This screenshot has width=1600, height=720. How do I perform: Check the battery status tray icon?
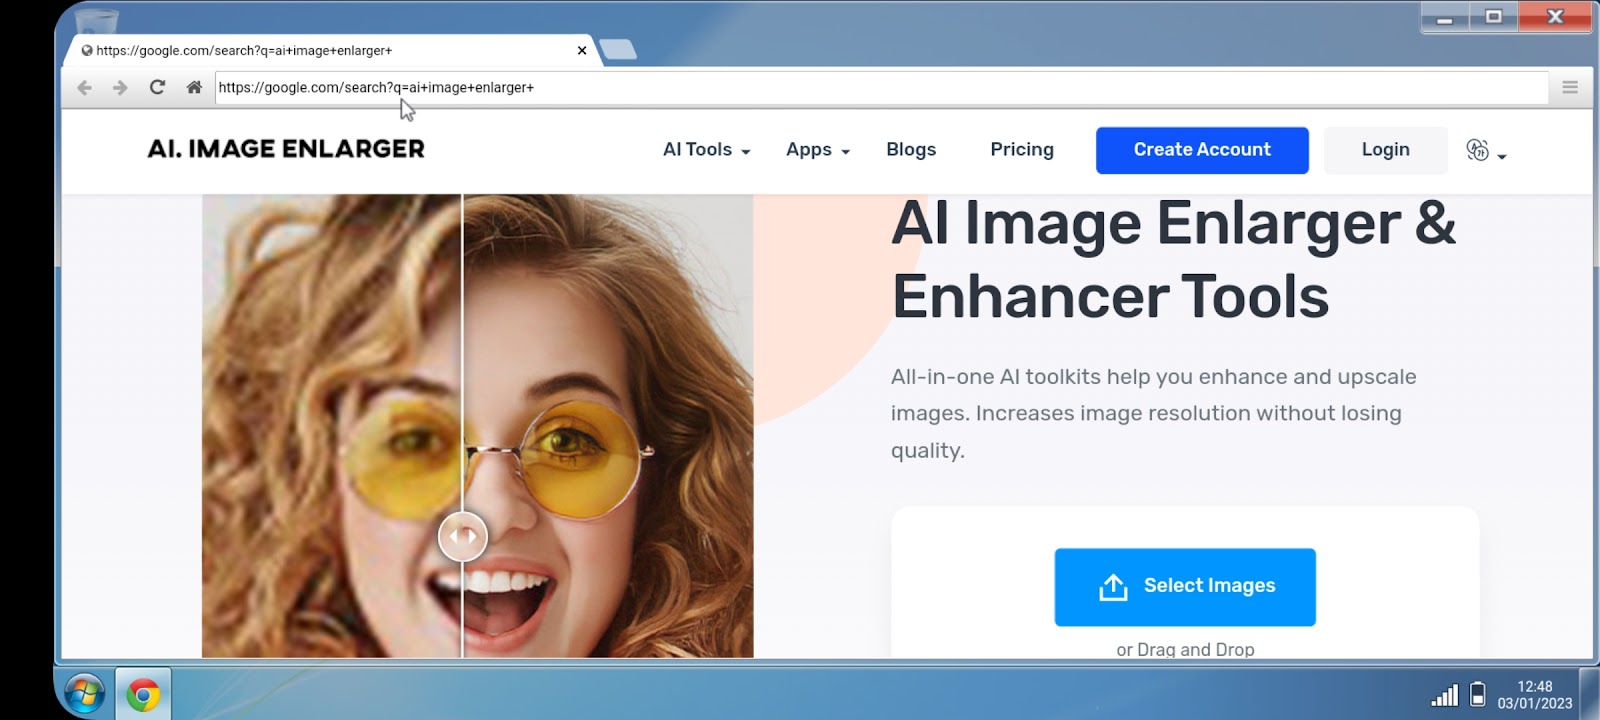tap(1477, 694)
